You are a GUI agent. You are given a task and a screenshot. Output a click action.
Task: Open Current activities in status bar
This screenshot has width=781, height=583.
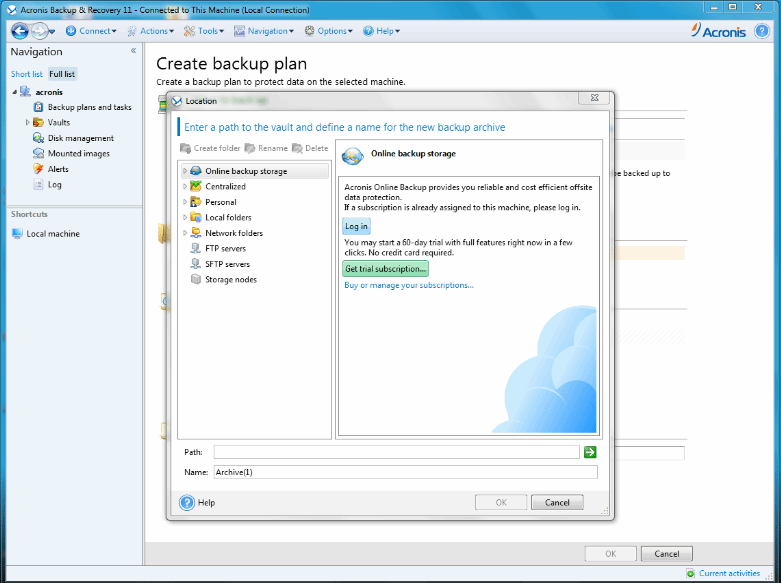coord(729,573)
